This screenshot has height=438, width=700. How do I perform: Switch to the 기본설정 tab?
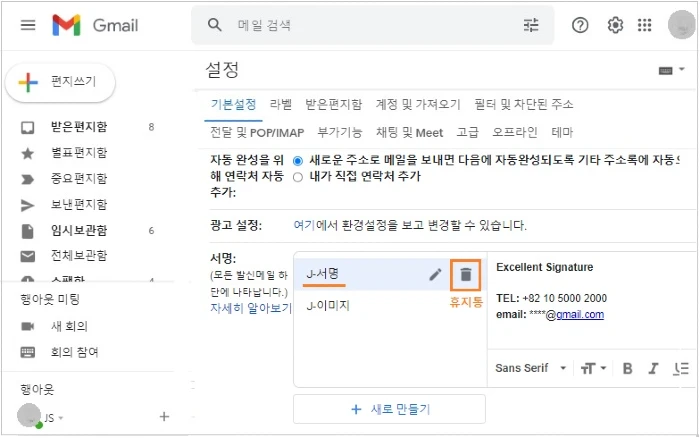click(x=233, y=104)
